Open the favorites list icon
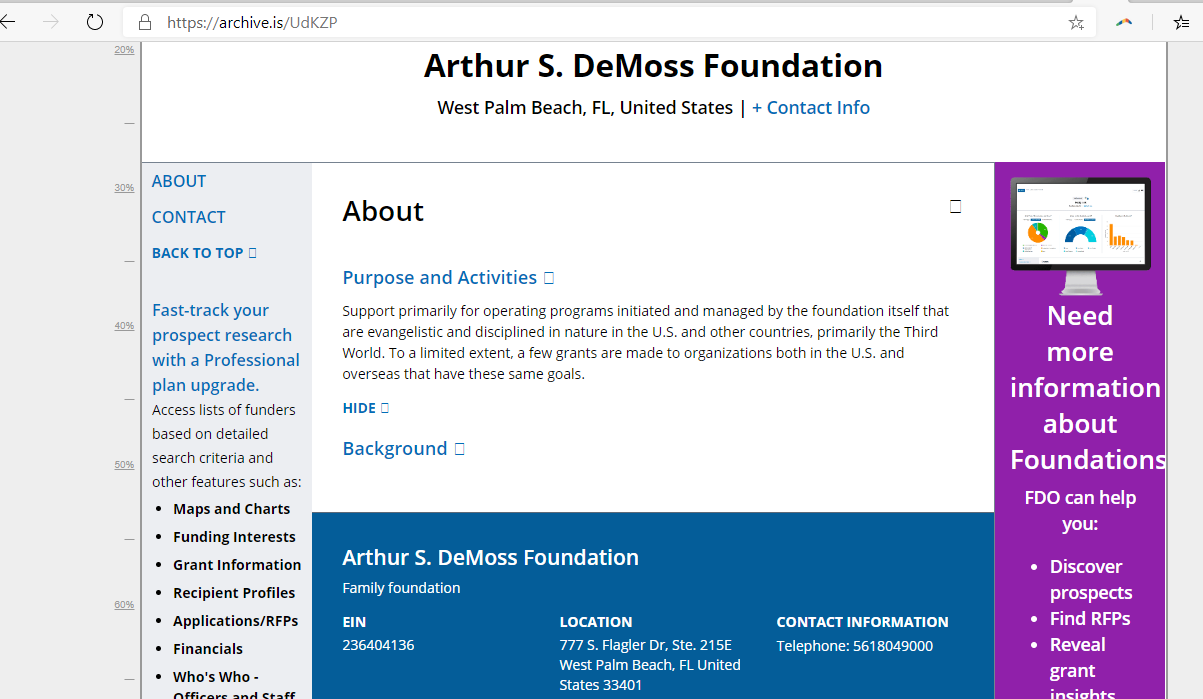 point(1181,22)
